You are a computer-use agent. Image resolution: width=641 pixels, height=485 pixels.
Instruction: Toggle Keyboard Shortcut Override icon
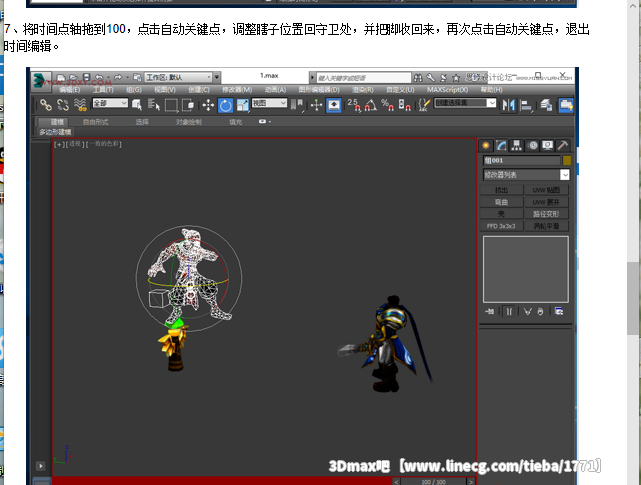point(334,105)
